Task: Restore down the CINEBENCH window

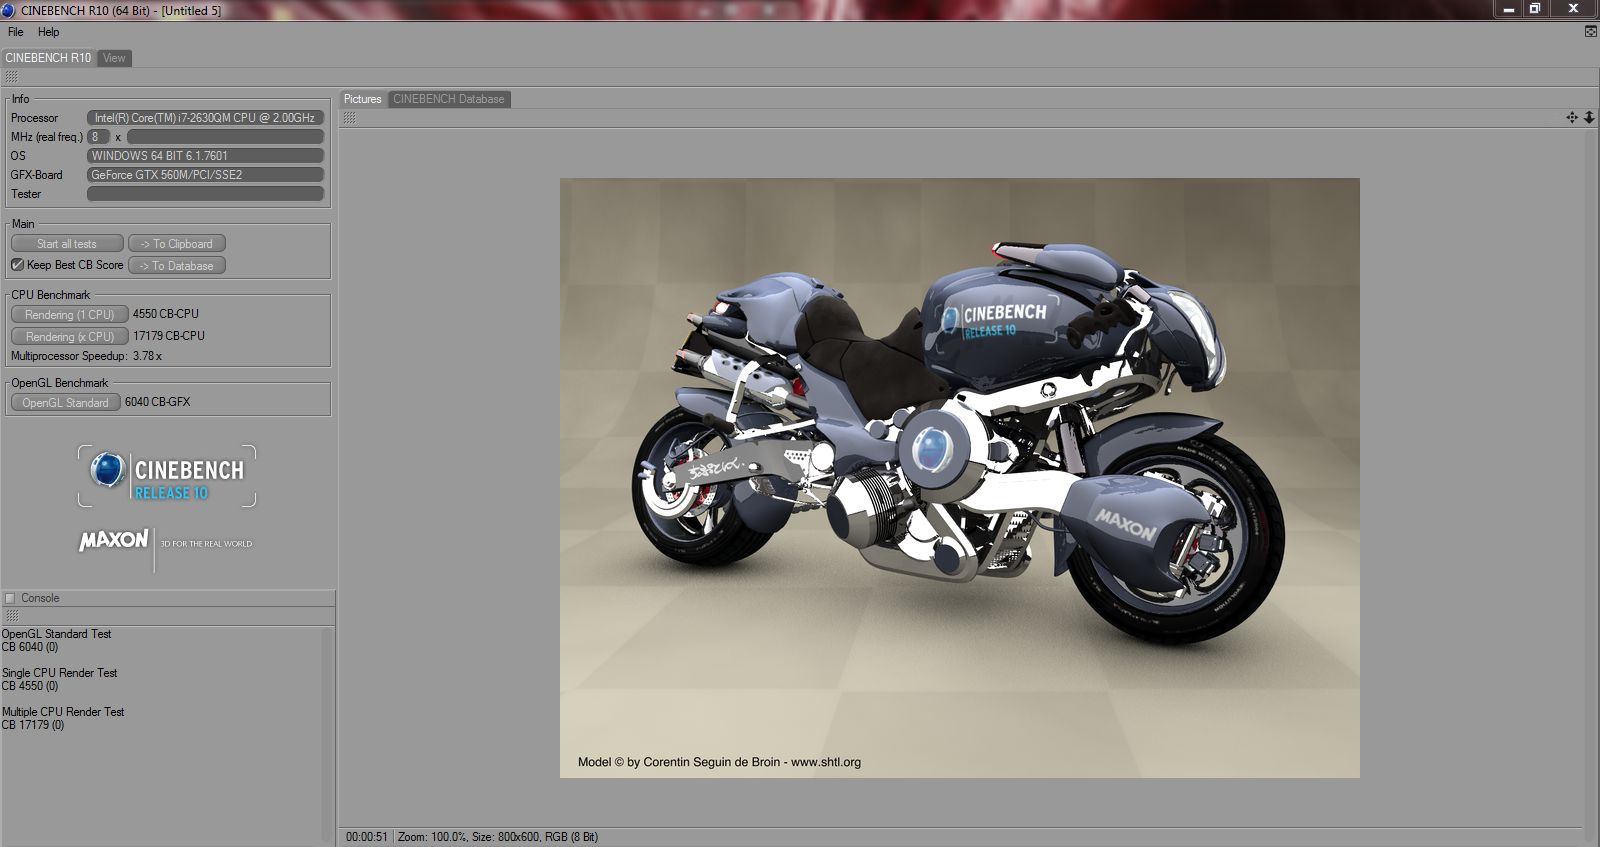Action: (1535, 9)
